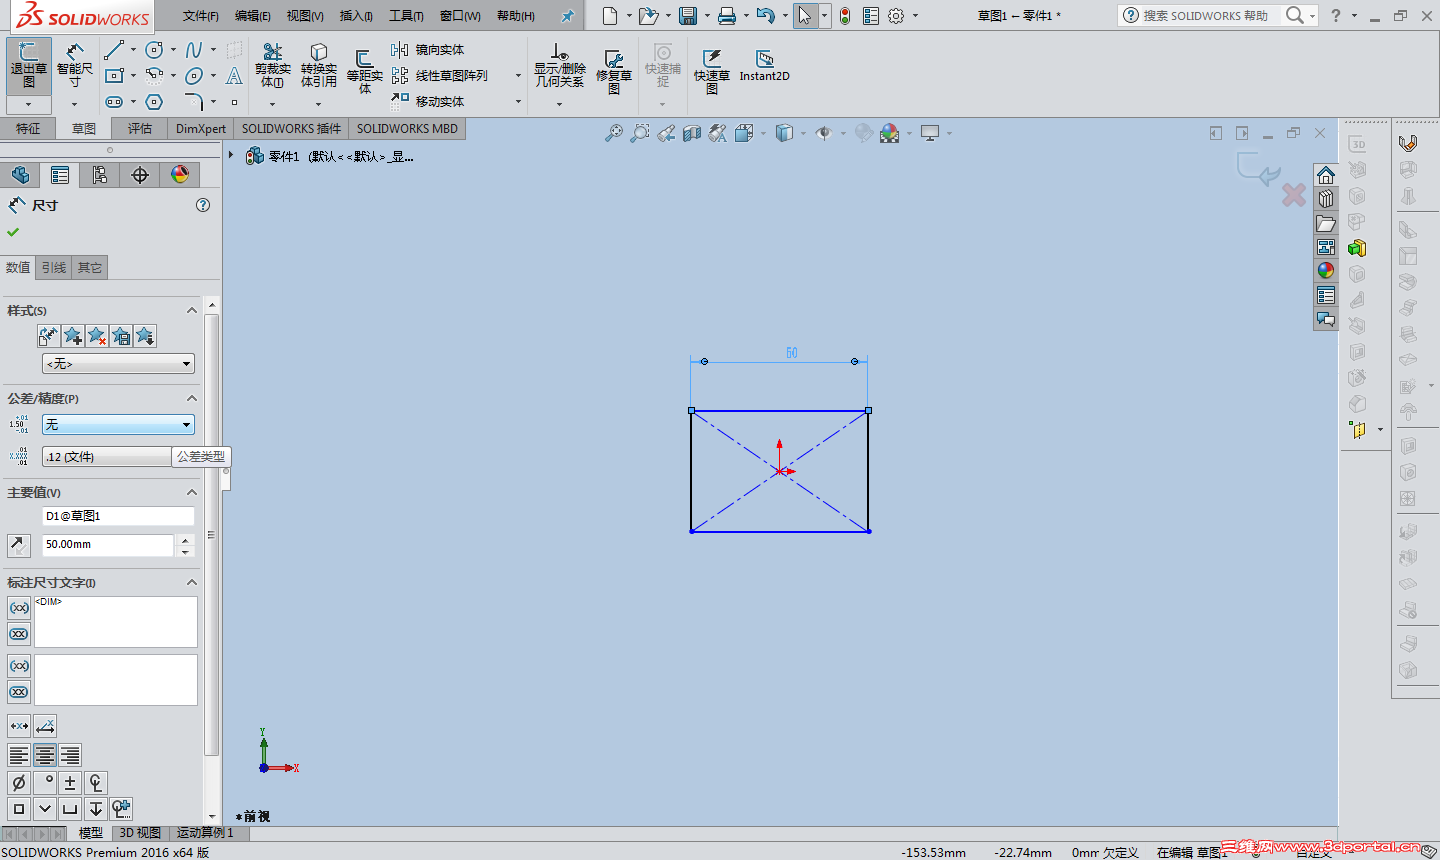This screenshot has width=1440, height=860.
Task: Collapse the 标注尺寸文字 section
Action: coord(192,583)
